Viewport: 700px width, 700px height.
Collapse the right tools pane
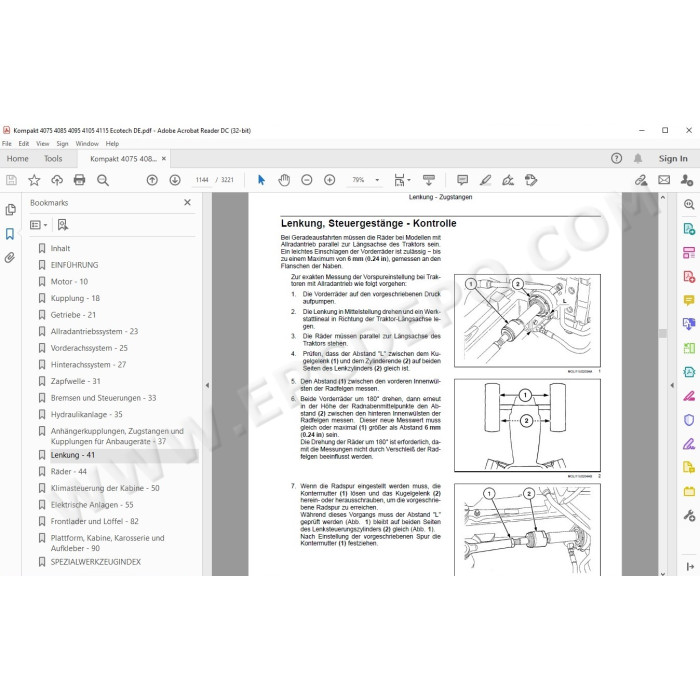point(672,385)
